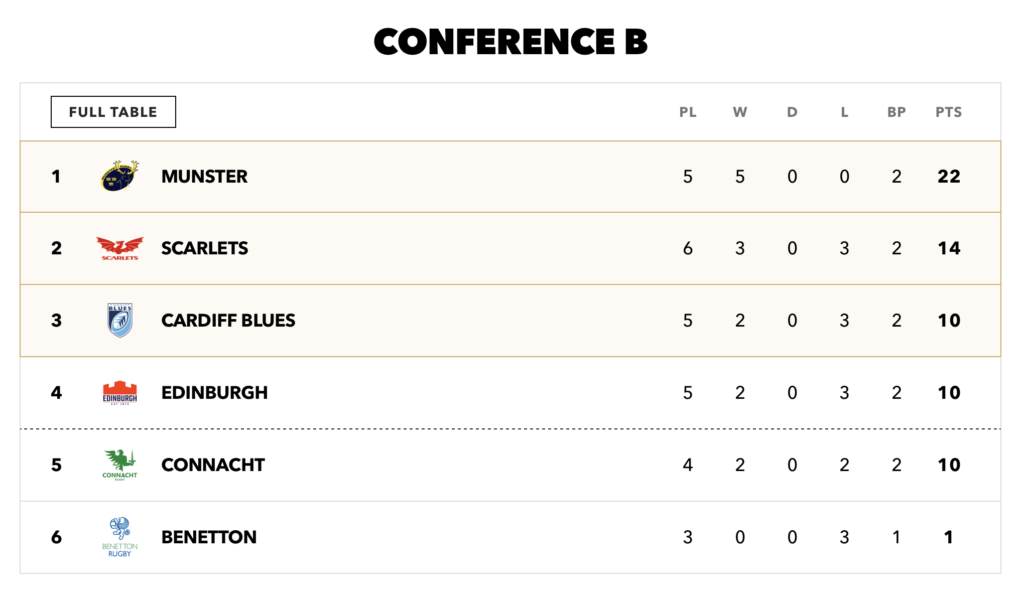Image resolution: width=1024 pixels, height=600 pixels.
Task: Open the Full Table view
Action: pyautogui.click(x=113, y=112)
